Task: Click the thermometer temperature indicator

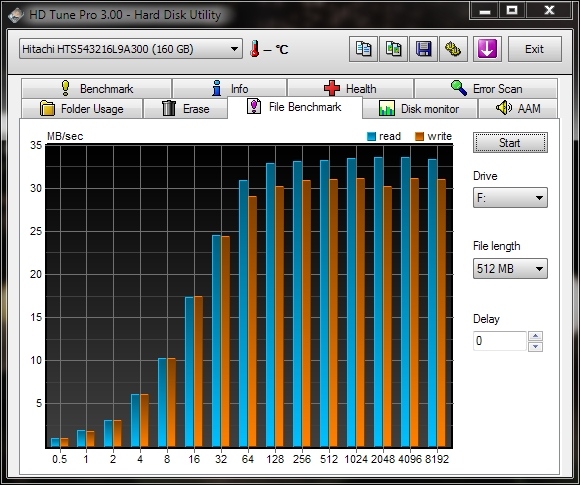Action: 254,49
